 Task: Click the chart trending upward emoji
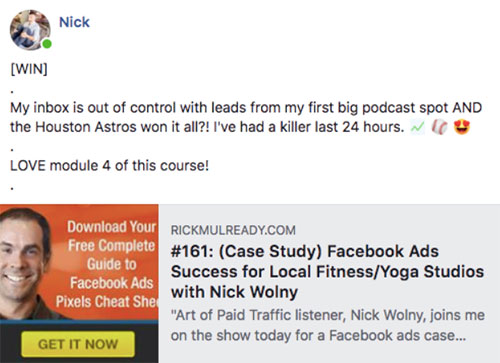click(x=418, y=127)
